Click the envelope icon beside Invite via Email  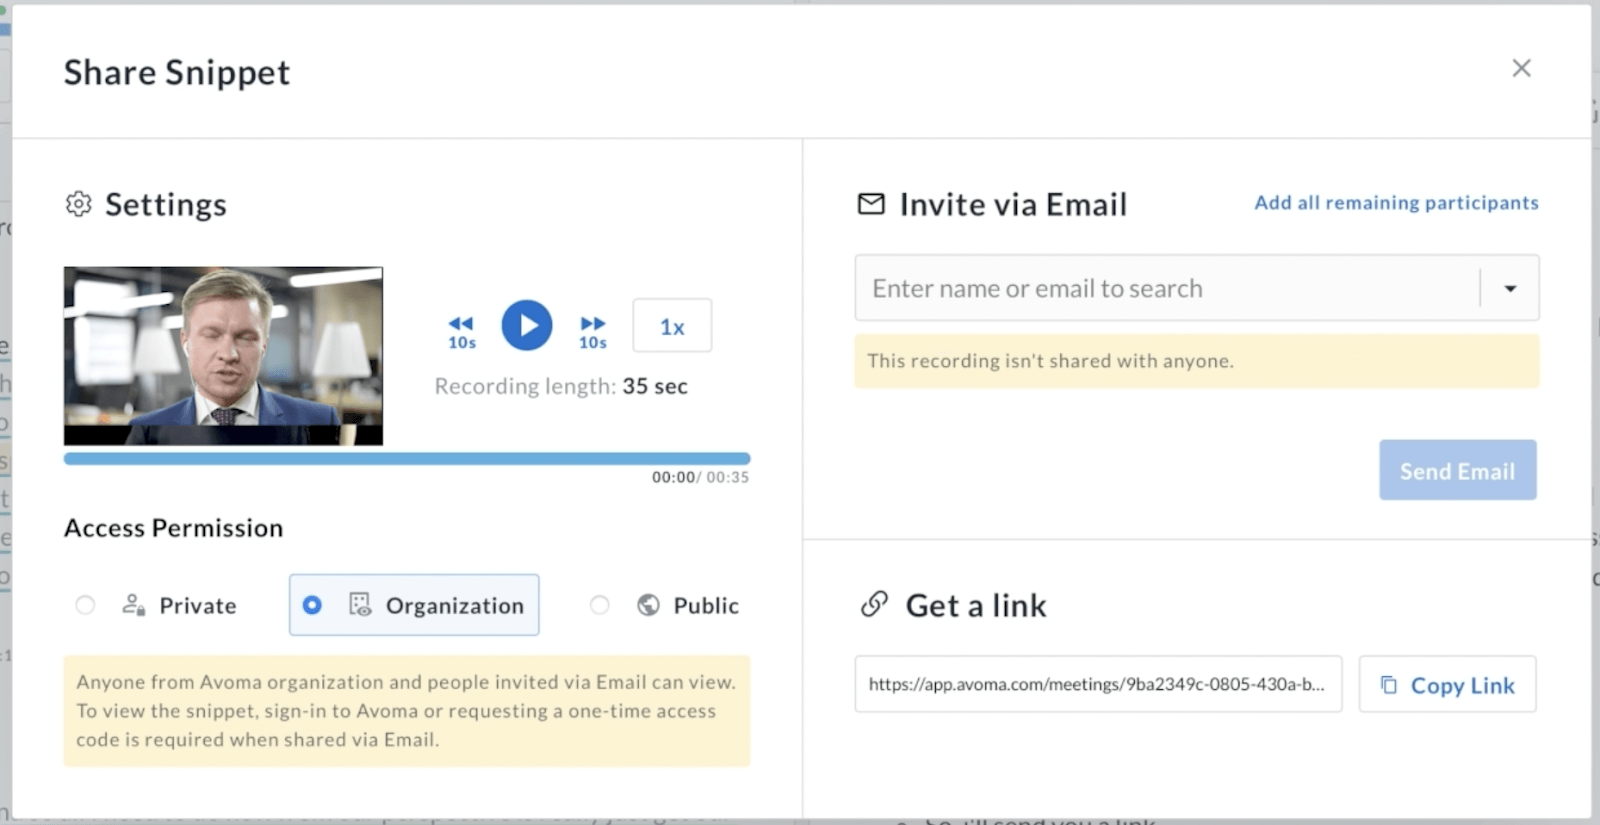[x=871, y=204]
